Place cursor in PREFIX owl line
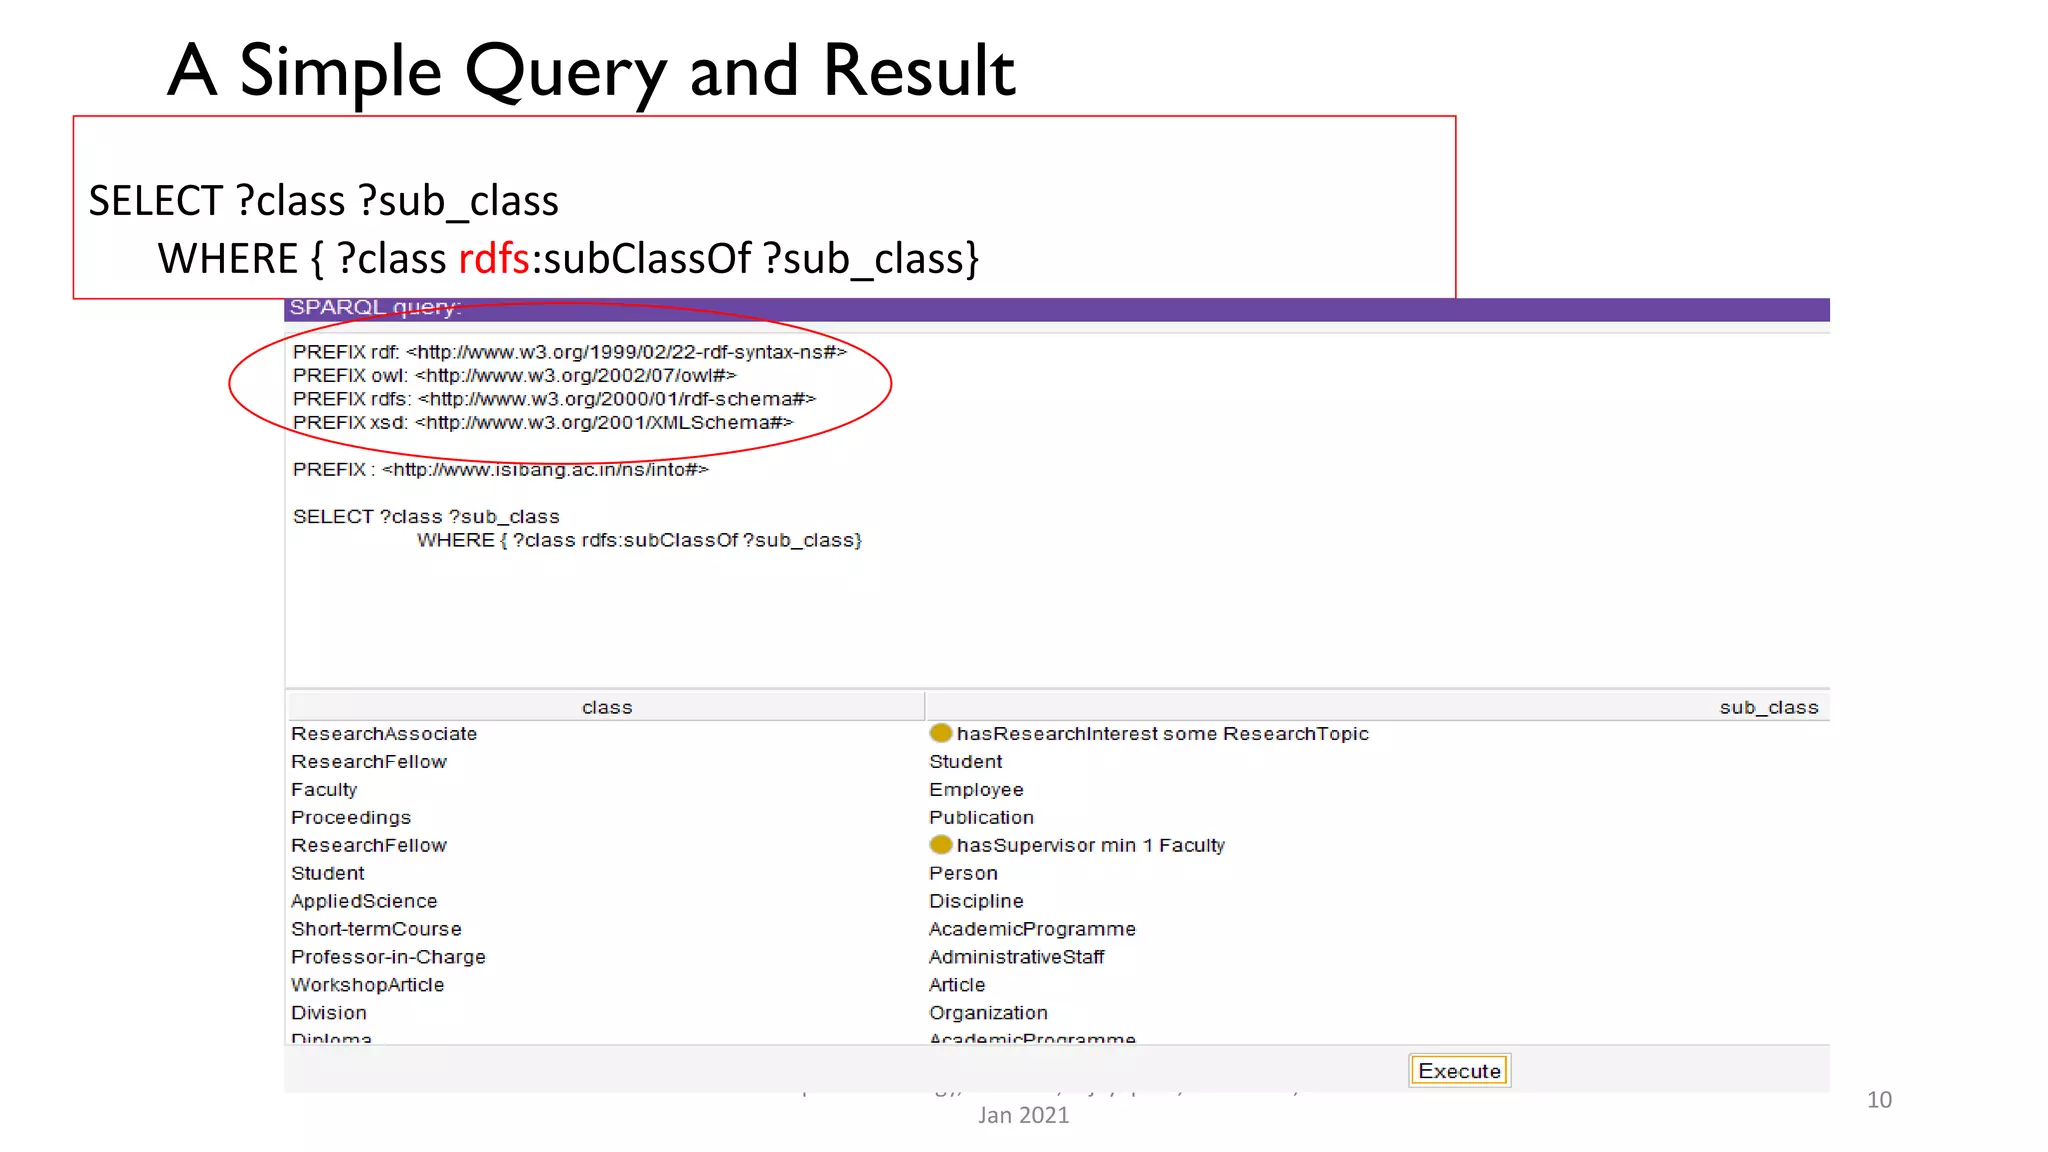This screenshot has width=2048, height=1152. click(514, 376)
